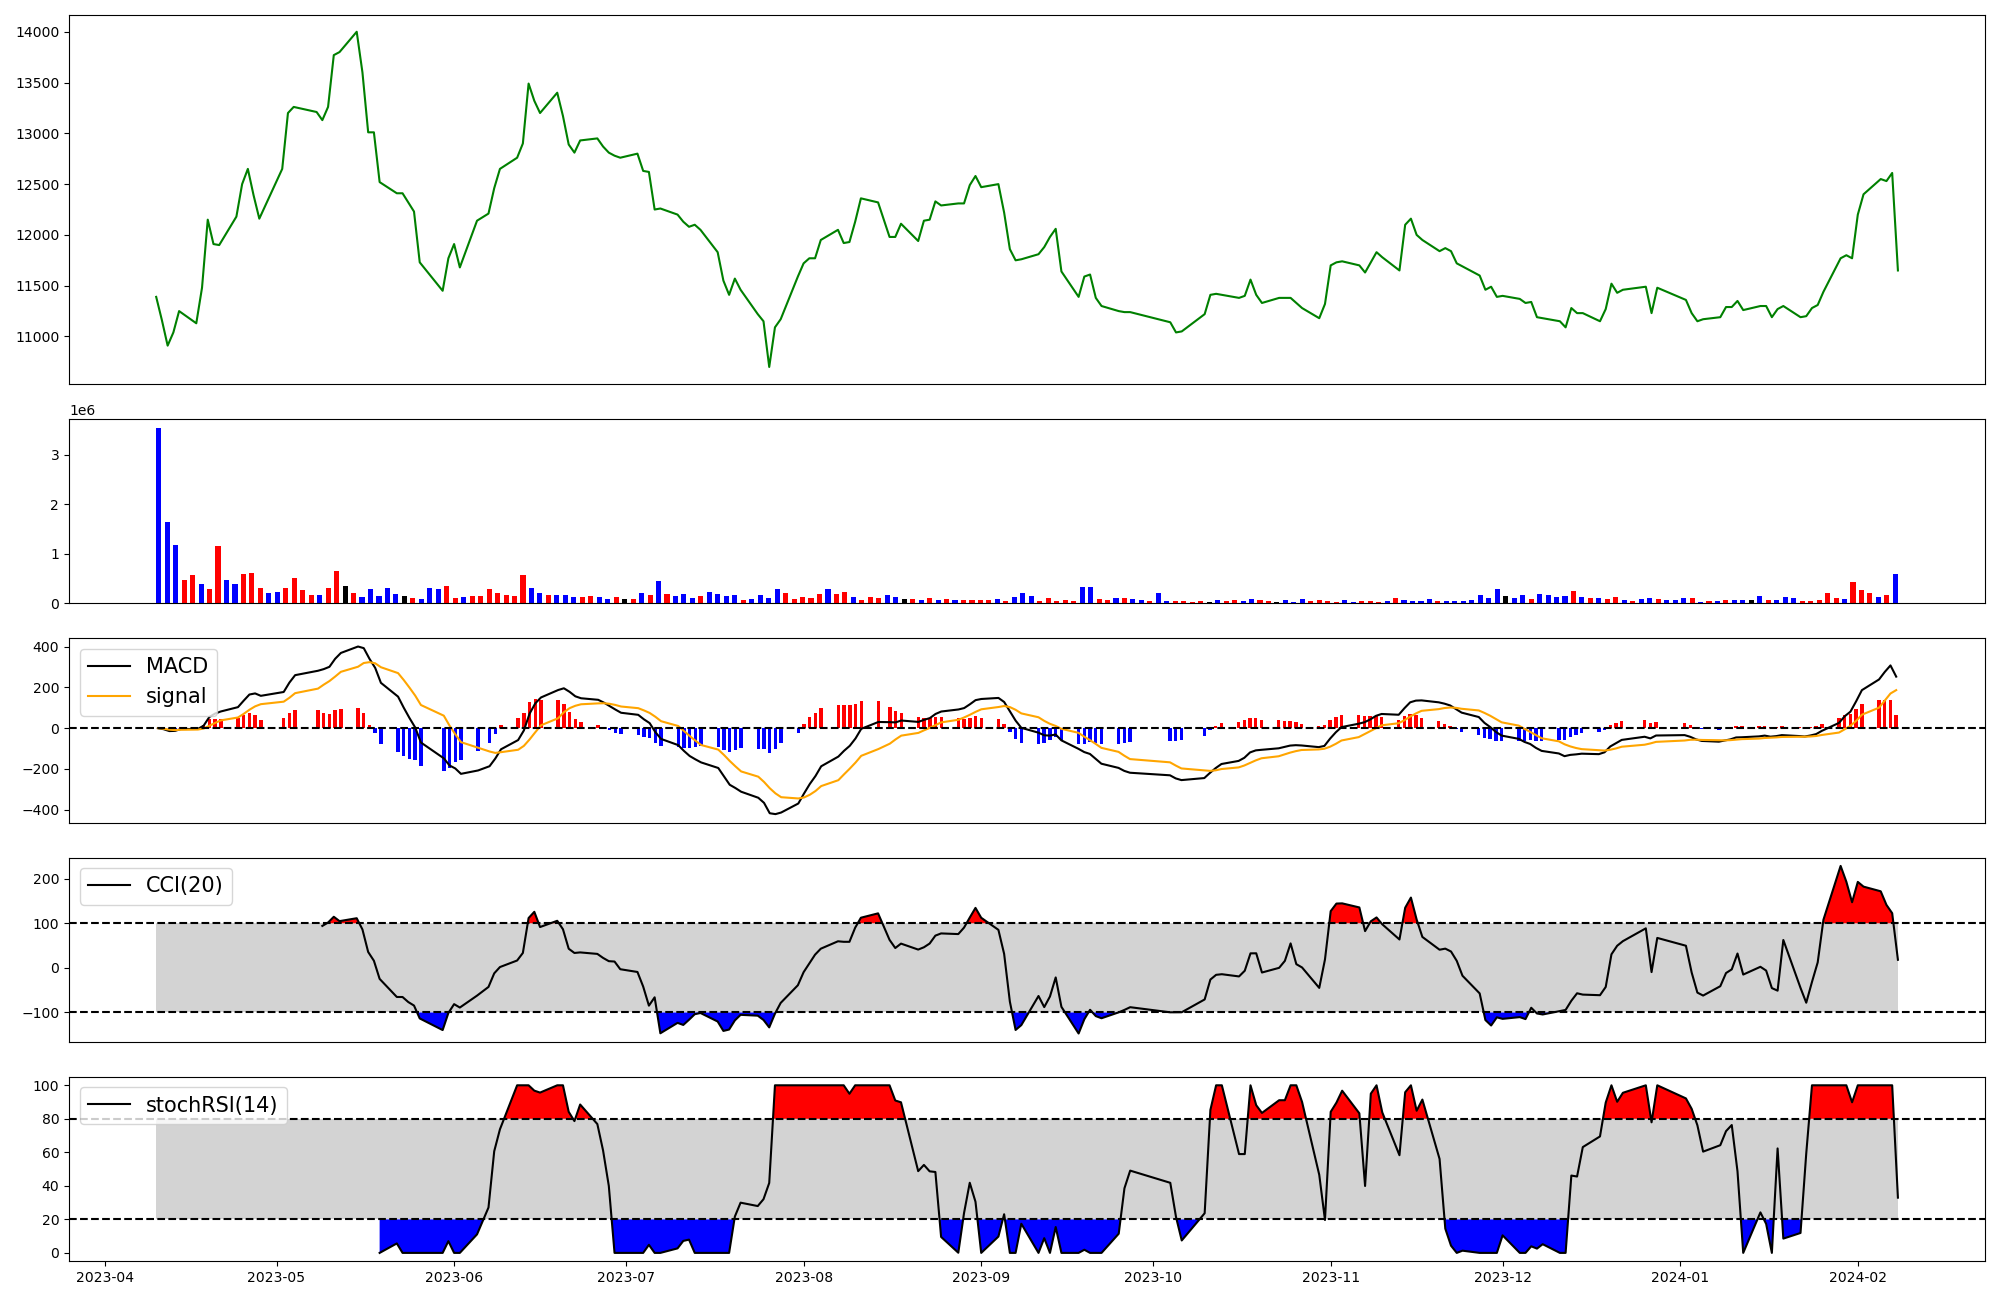Image resolution: width=2000 pixels, height=1300 pixels.
Task: Click the black MACD line sample in legend
Action: point(109,666)
